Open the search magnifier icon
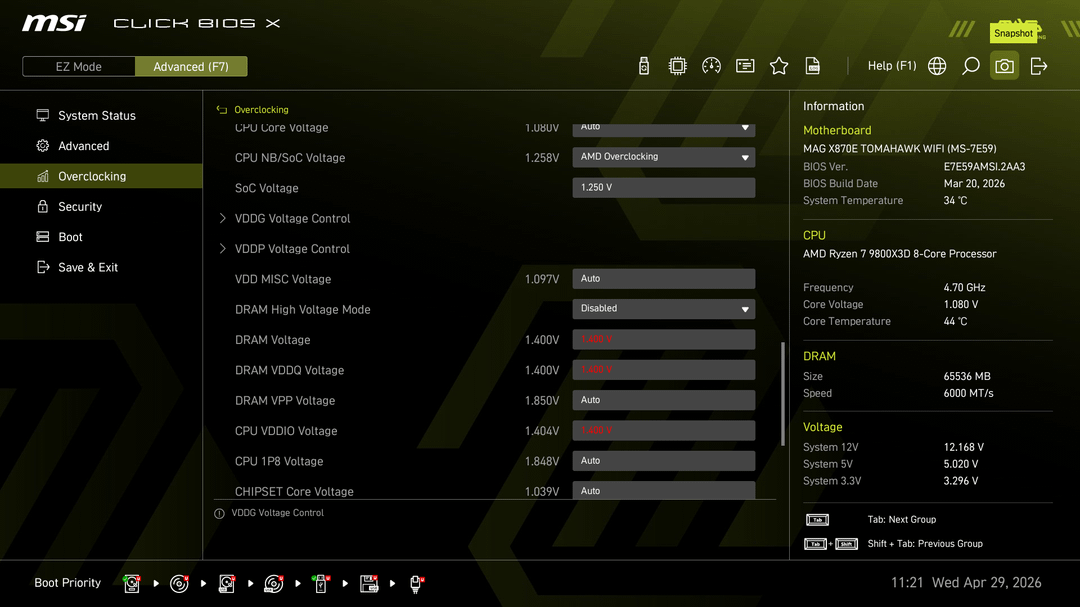The image size is (1080, 607). [971, 66]
